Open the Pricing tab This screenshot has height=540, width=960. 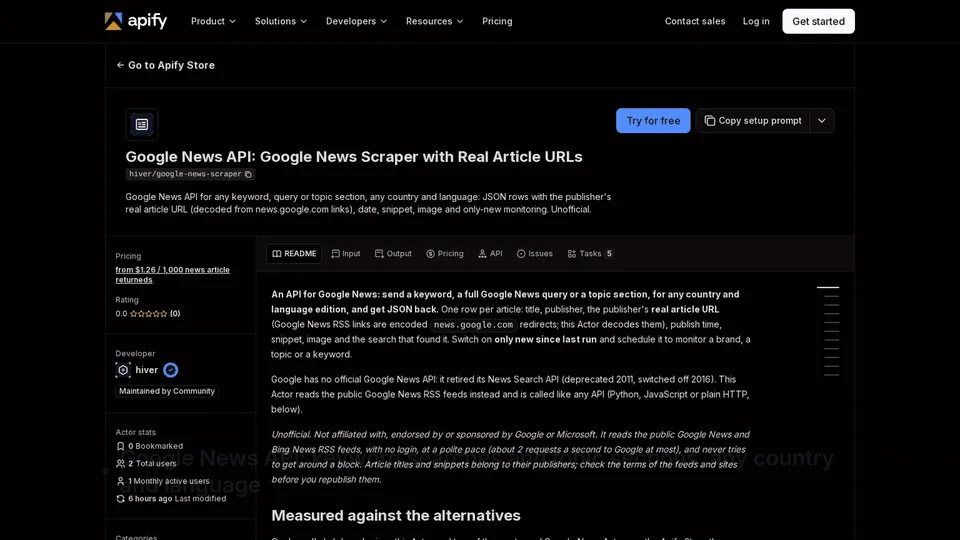[444, 253]
